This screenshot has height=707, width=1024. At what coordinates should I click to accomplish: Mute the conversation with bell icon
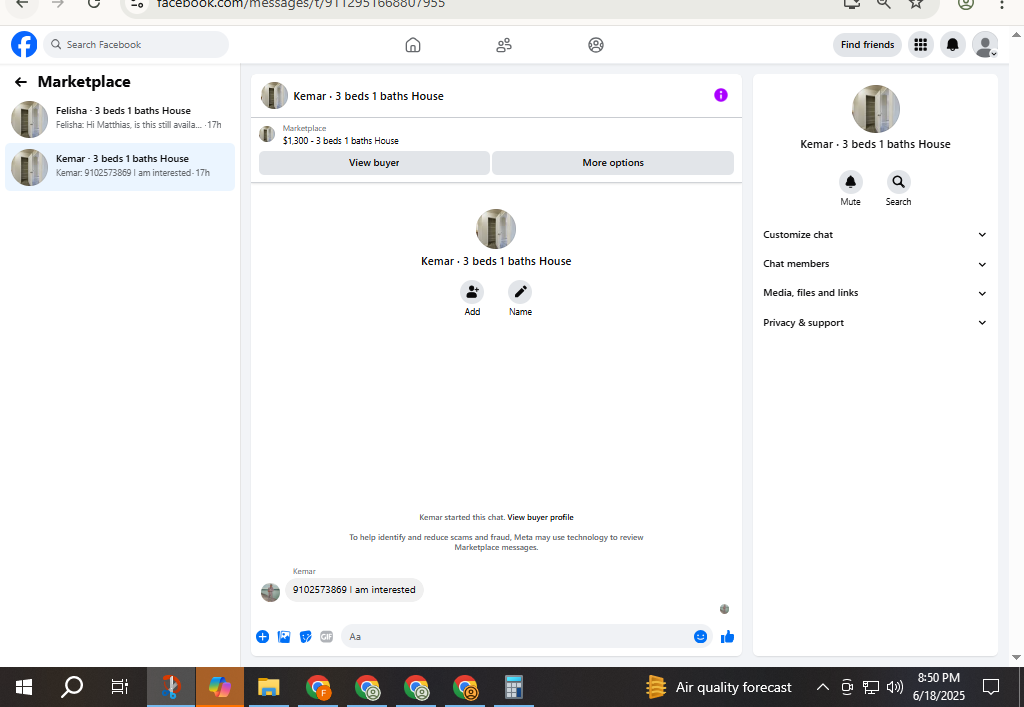coord(850,181)
